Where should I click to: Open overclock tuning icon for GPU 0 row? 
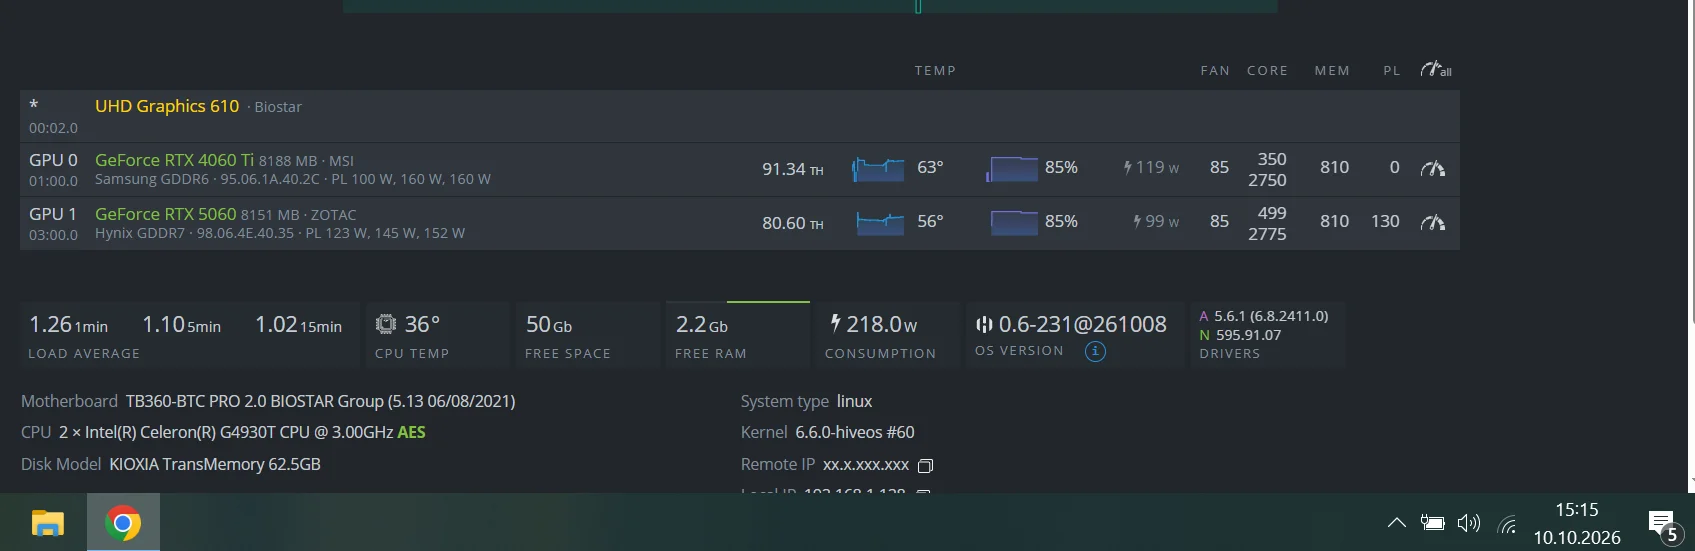tap(1433, 168)
